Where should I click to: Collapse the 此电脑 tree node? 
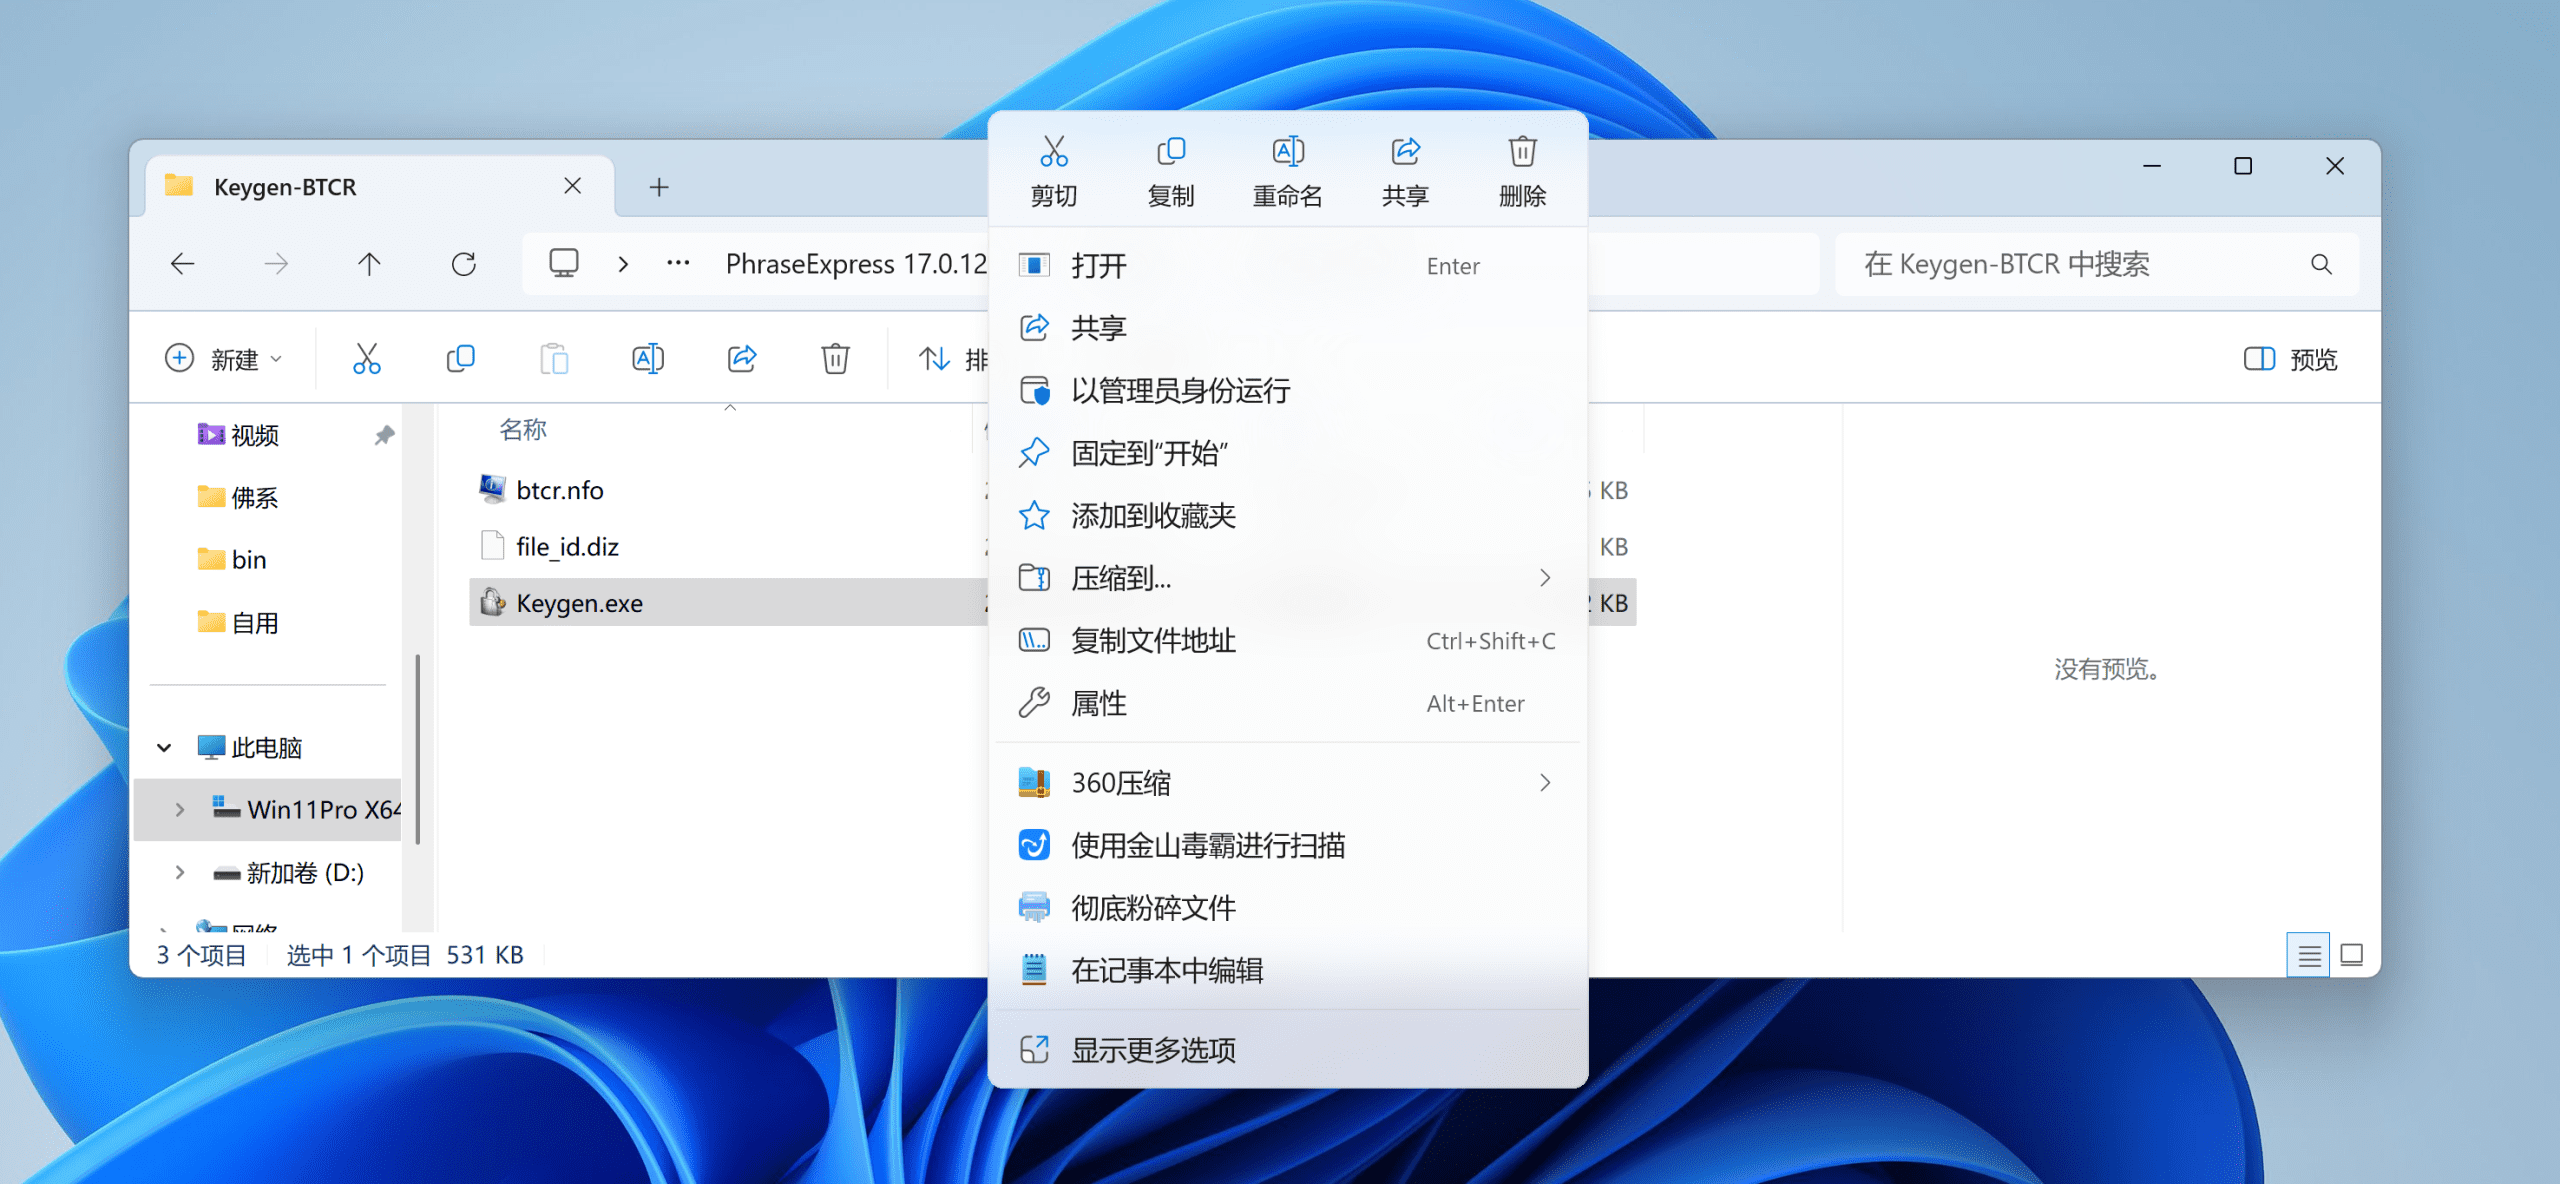165,747
